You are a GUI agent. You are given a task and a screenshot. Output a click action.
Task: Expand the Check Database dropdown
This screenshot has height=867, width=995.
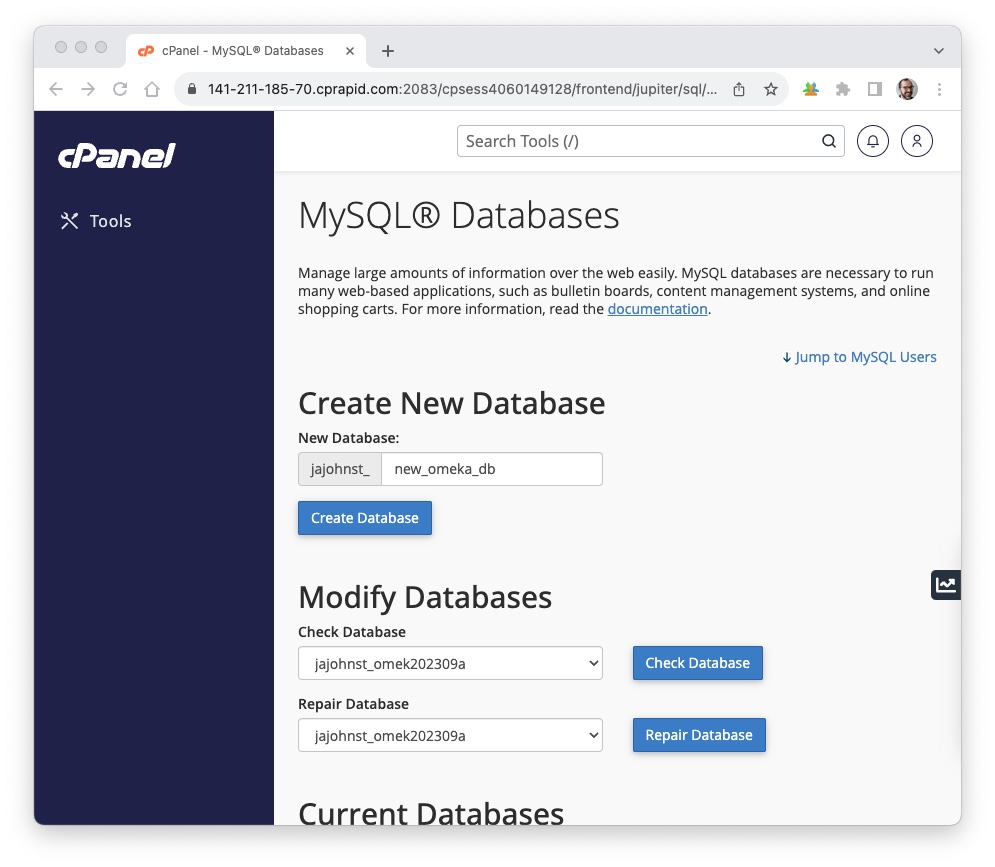click(x=450, y=663)
